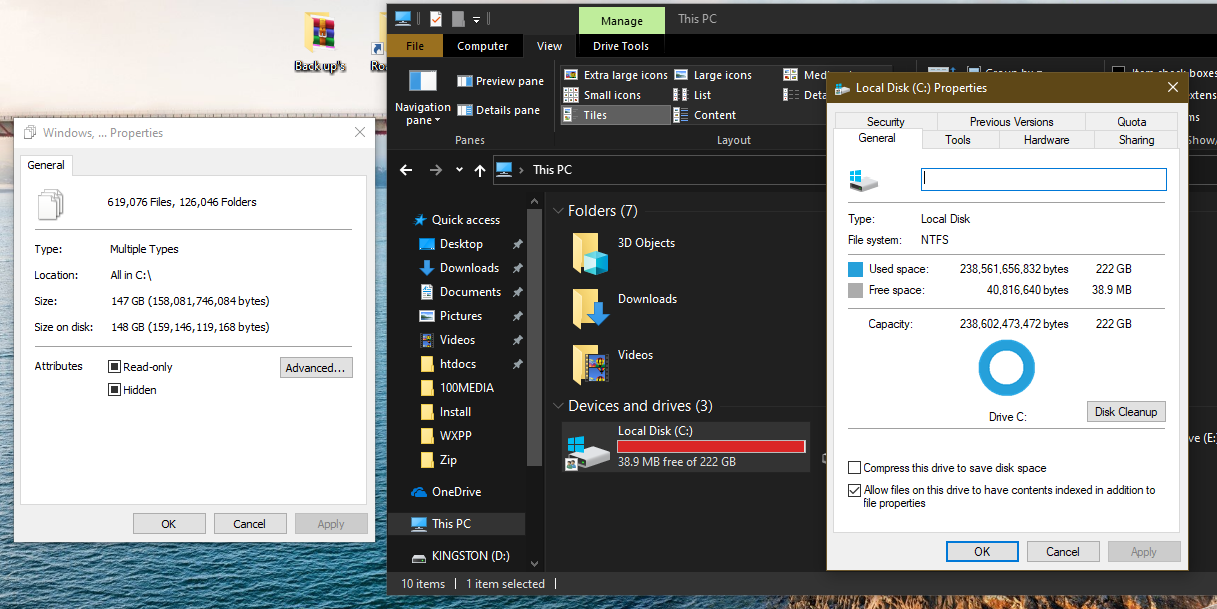The image size is (1217, 609).
Task: Click OK in the Windows Properties dialog
Action: coord(169,524)
